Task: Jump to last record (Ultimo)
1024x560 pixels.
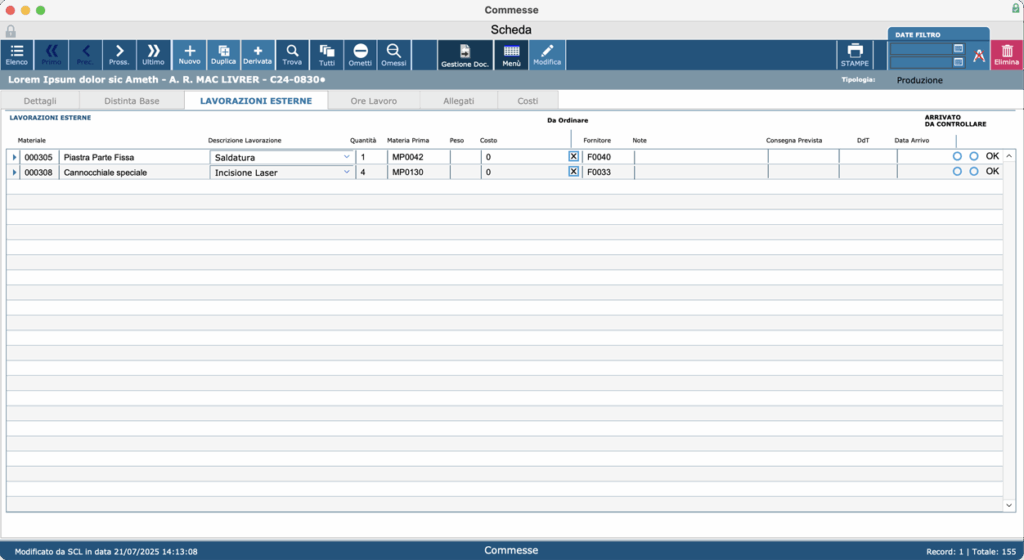Action: point(153,55)
